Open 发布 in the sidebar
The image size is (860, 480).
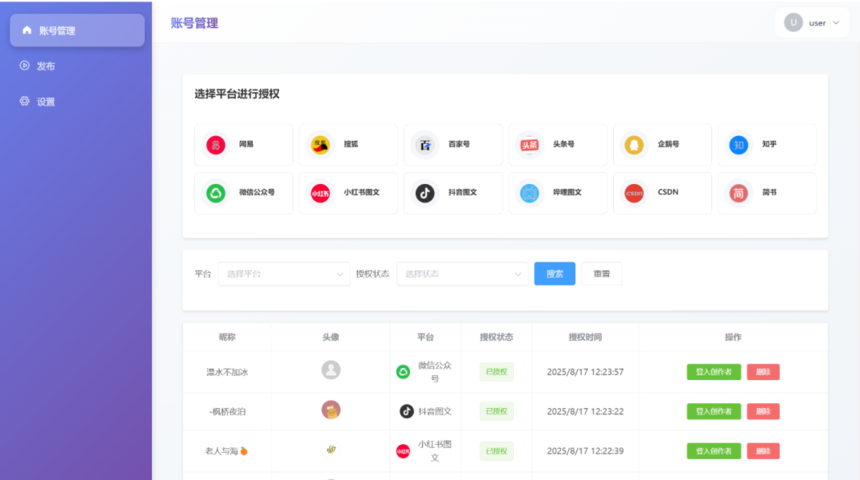point(77,66)
